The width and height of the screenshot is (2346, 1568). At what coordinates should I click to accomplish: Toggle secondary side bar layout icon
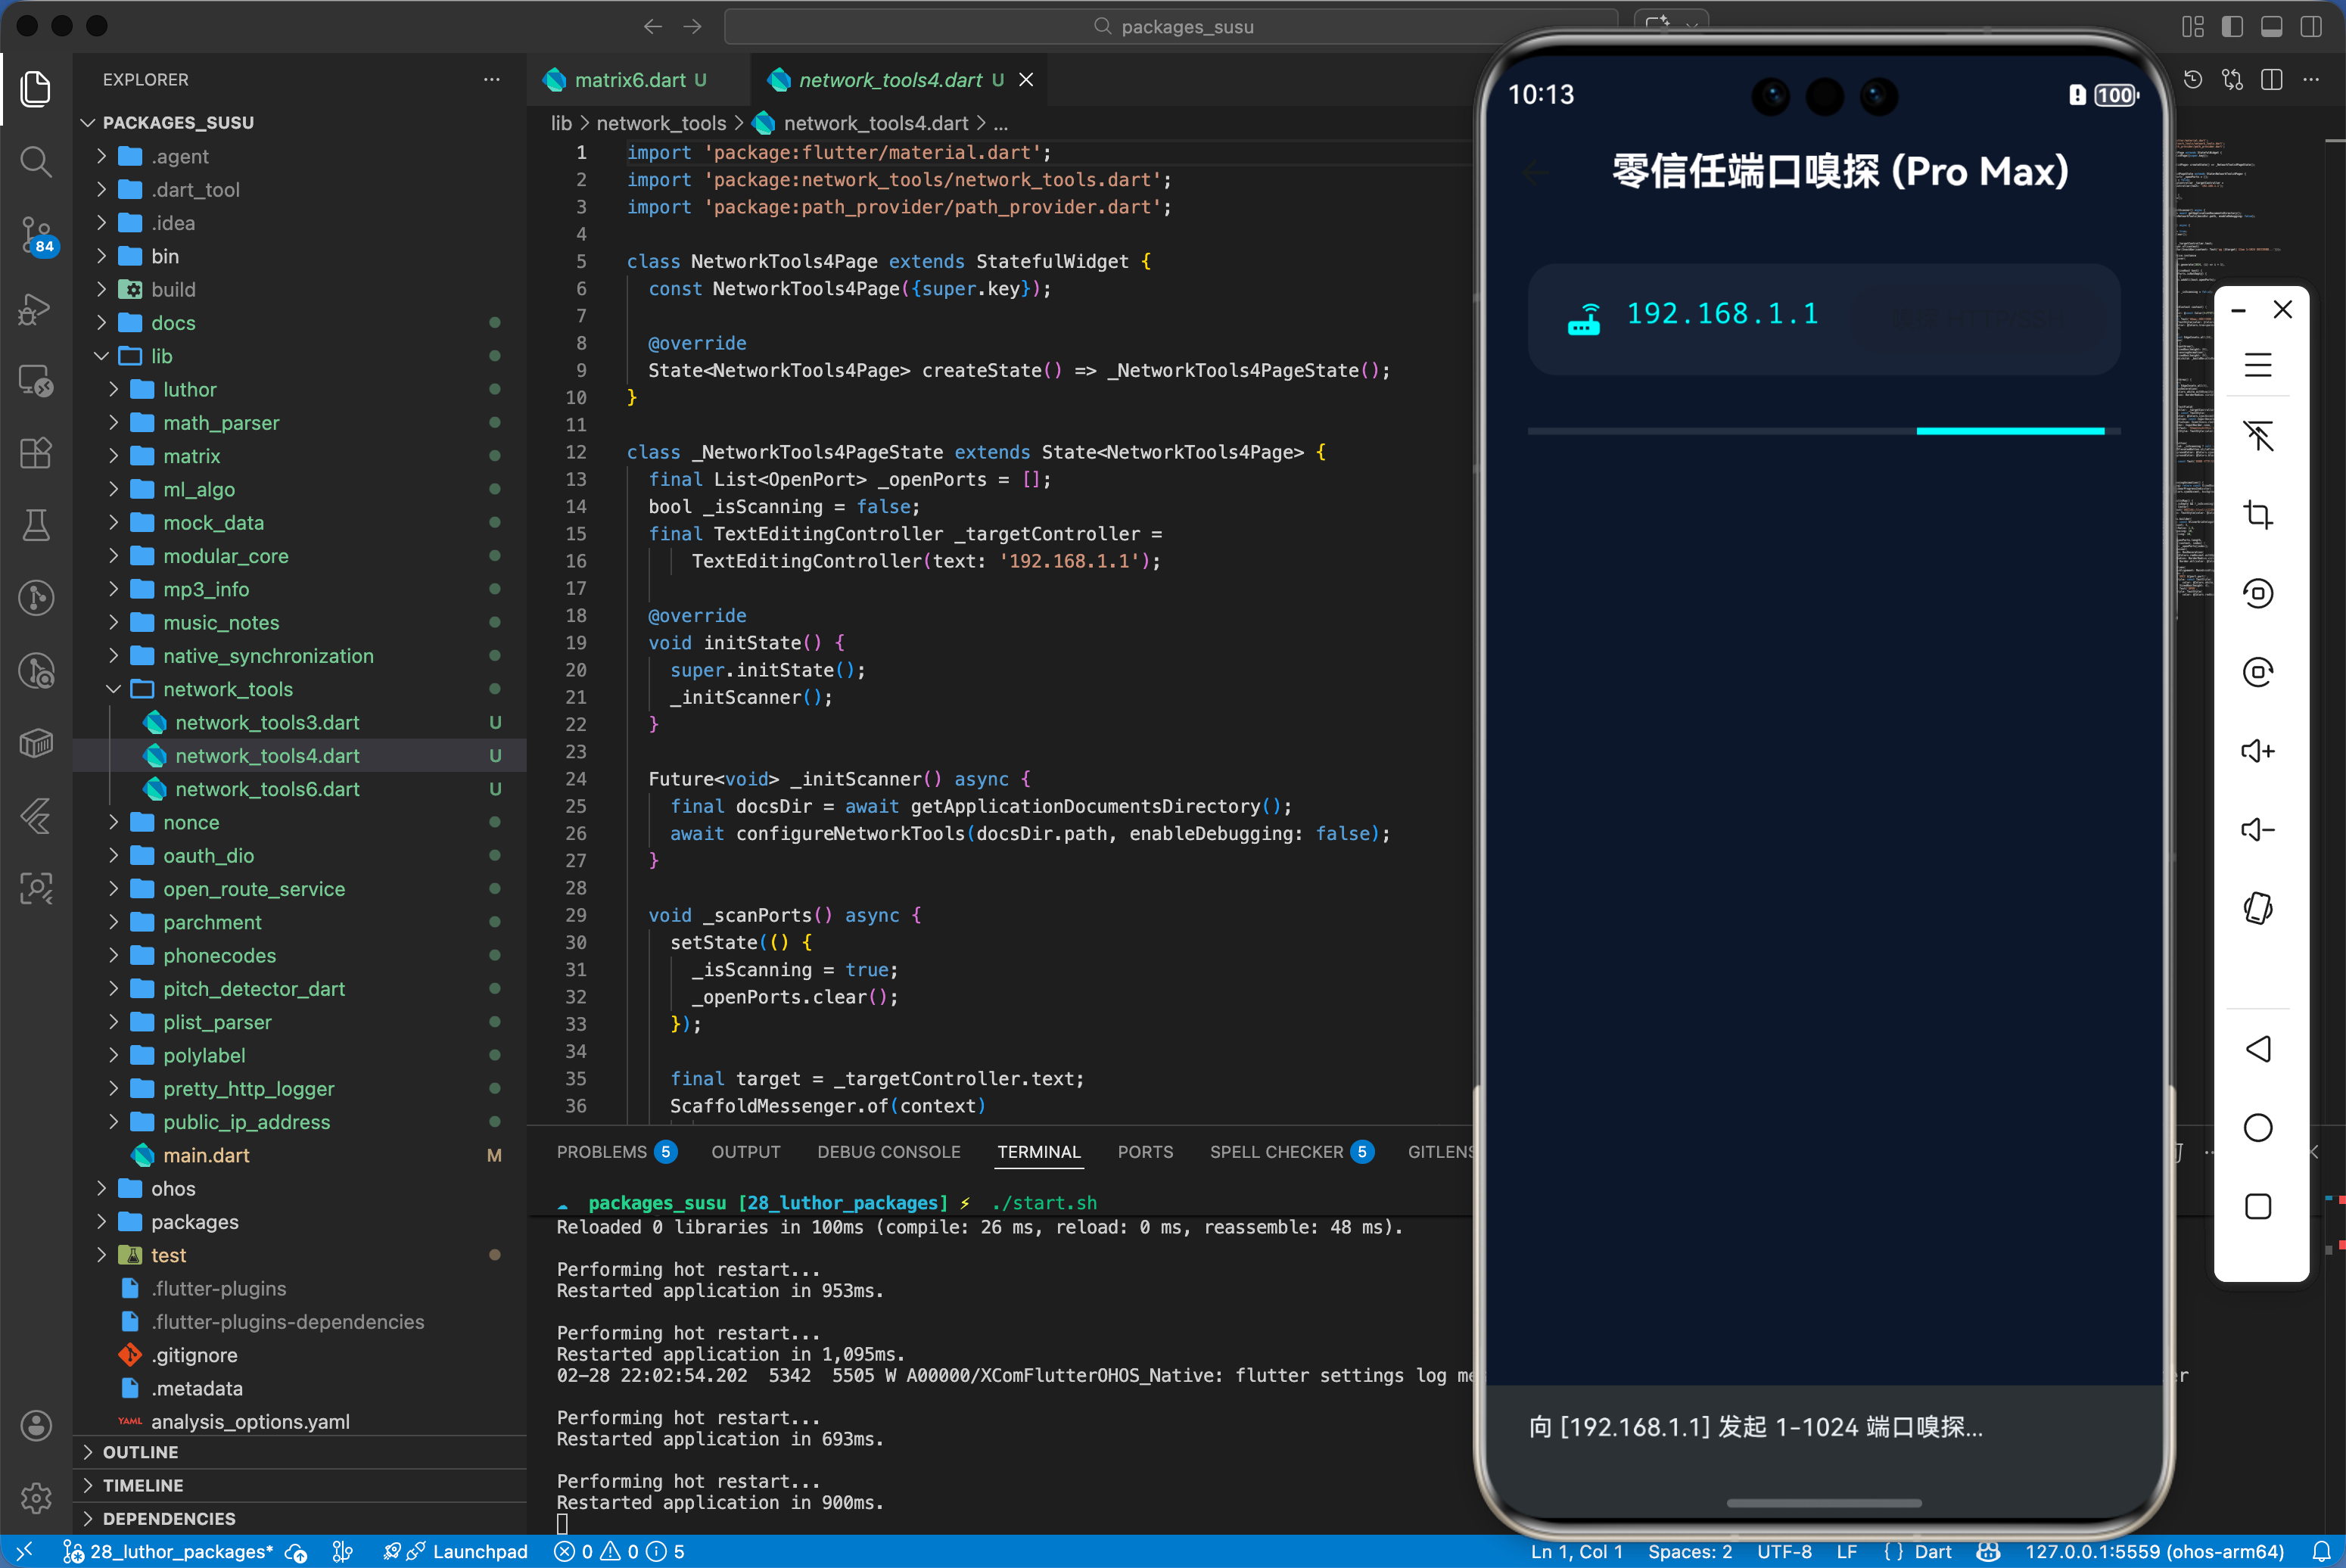(2311, 27)
